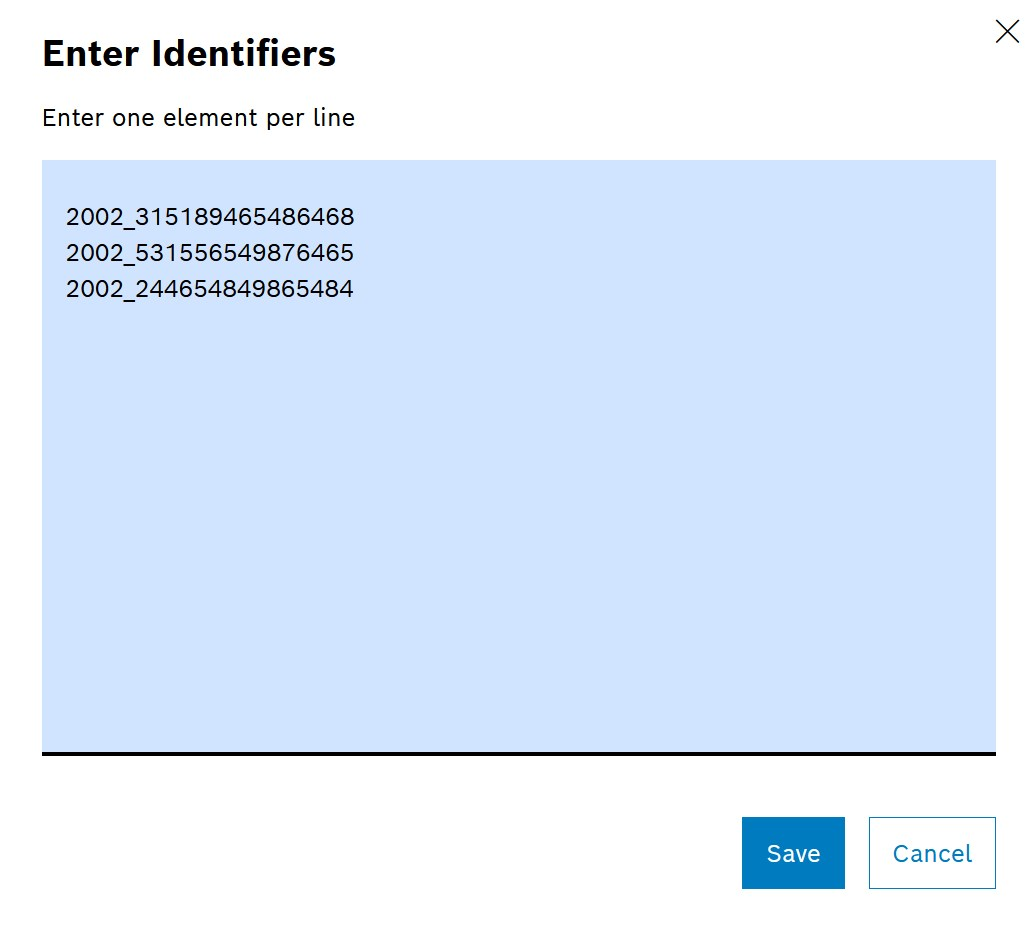1035x935 pixels.
Task: Click the black underline of the text area
Action: (x=519, y=754)
